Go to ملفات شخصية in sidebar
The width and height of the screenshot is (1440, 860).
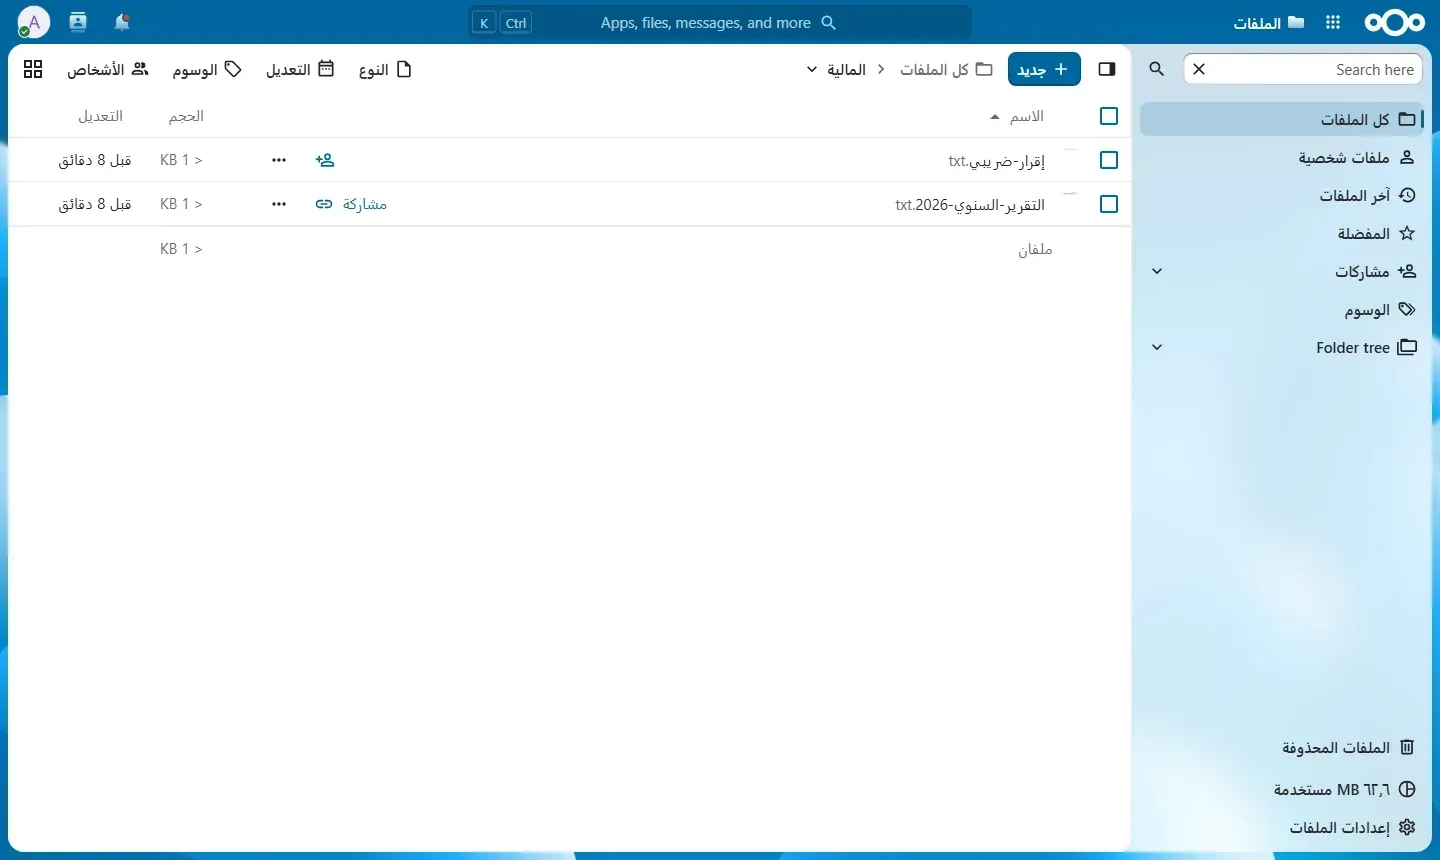coord(1282,157)
